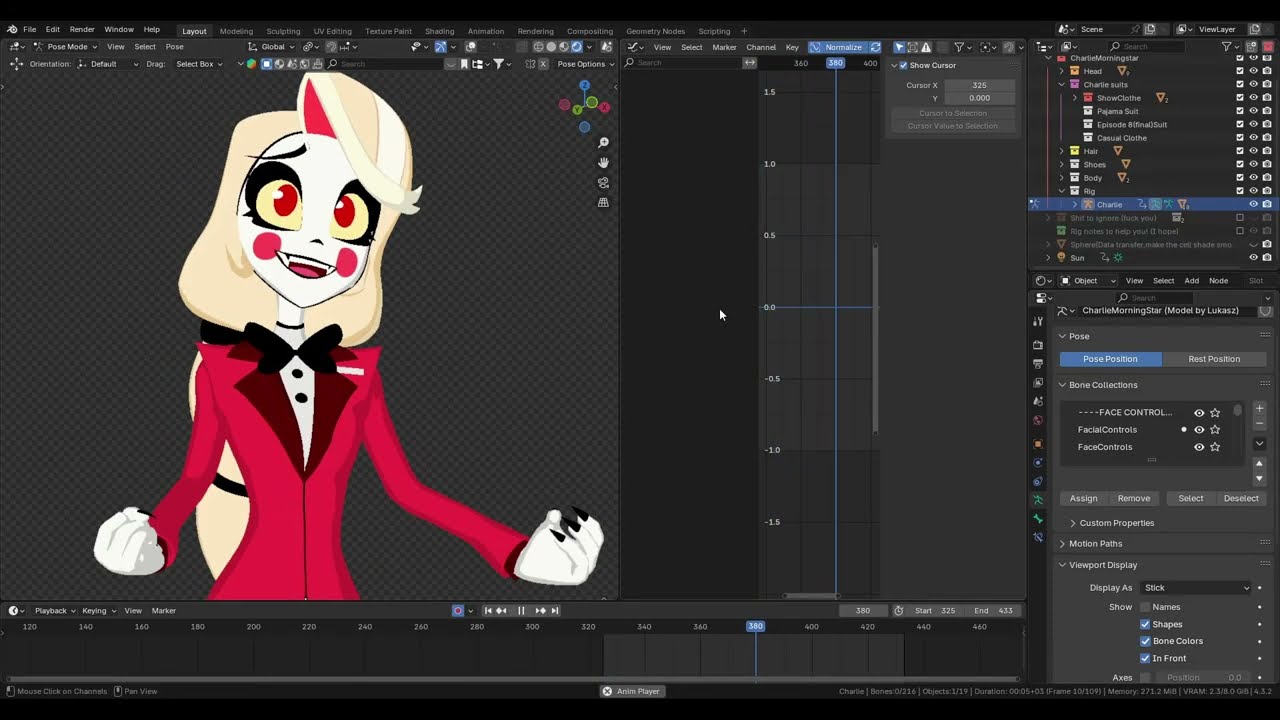Jump to next keyframe in timeline

540,611
